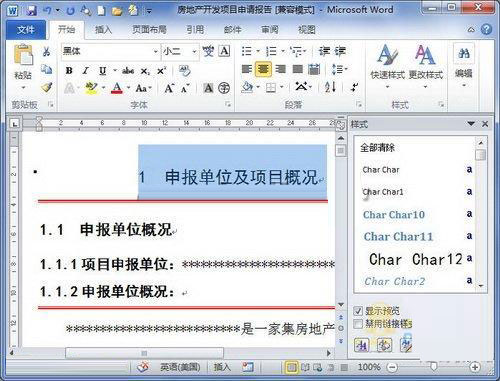
Task: Open the font size dropdown
Action: click(x=194, y=51)
